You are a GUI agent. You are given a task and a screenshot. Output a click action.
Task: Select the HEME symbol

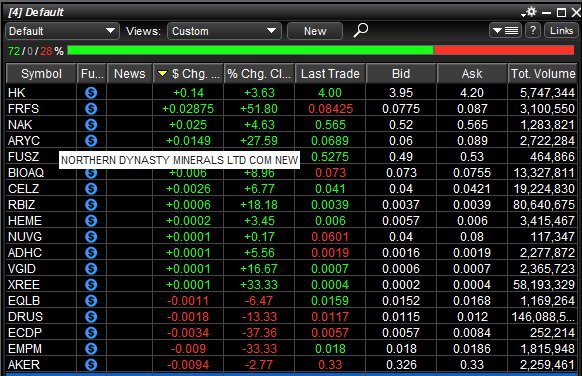25,220
